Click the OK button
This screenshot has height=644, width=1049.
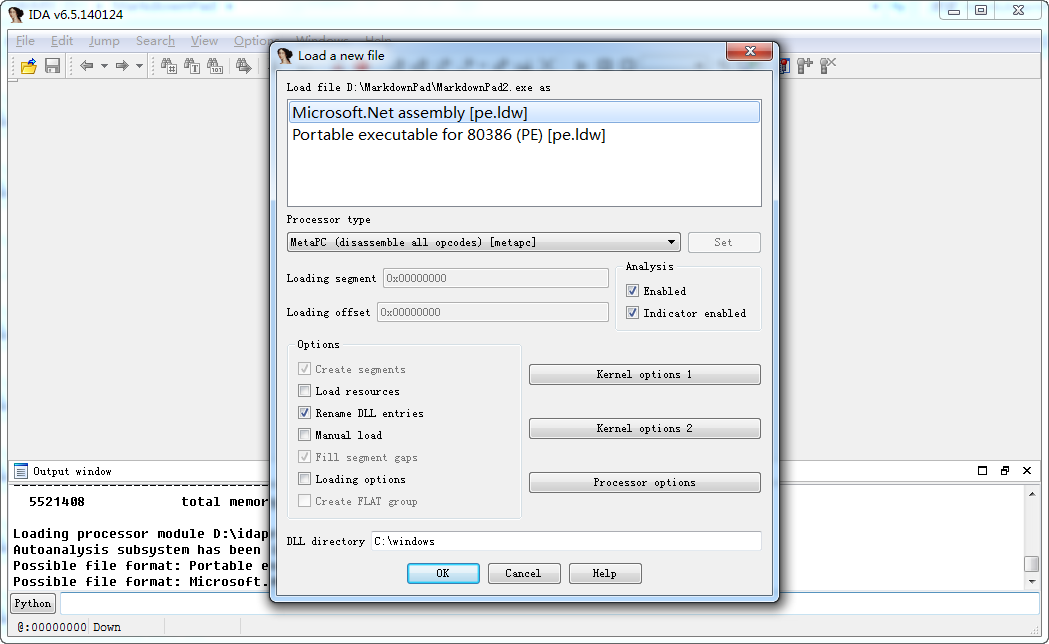[x=443, y=573]
